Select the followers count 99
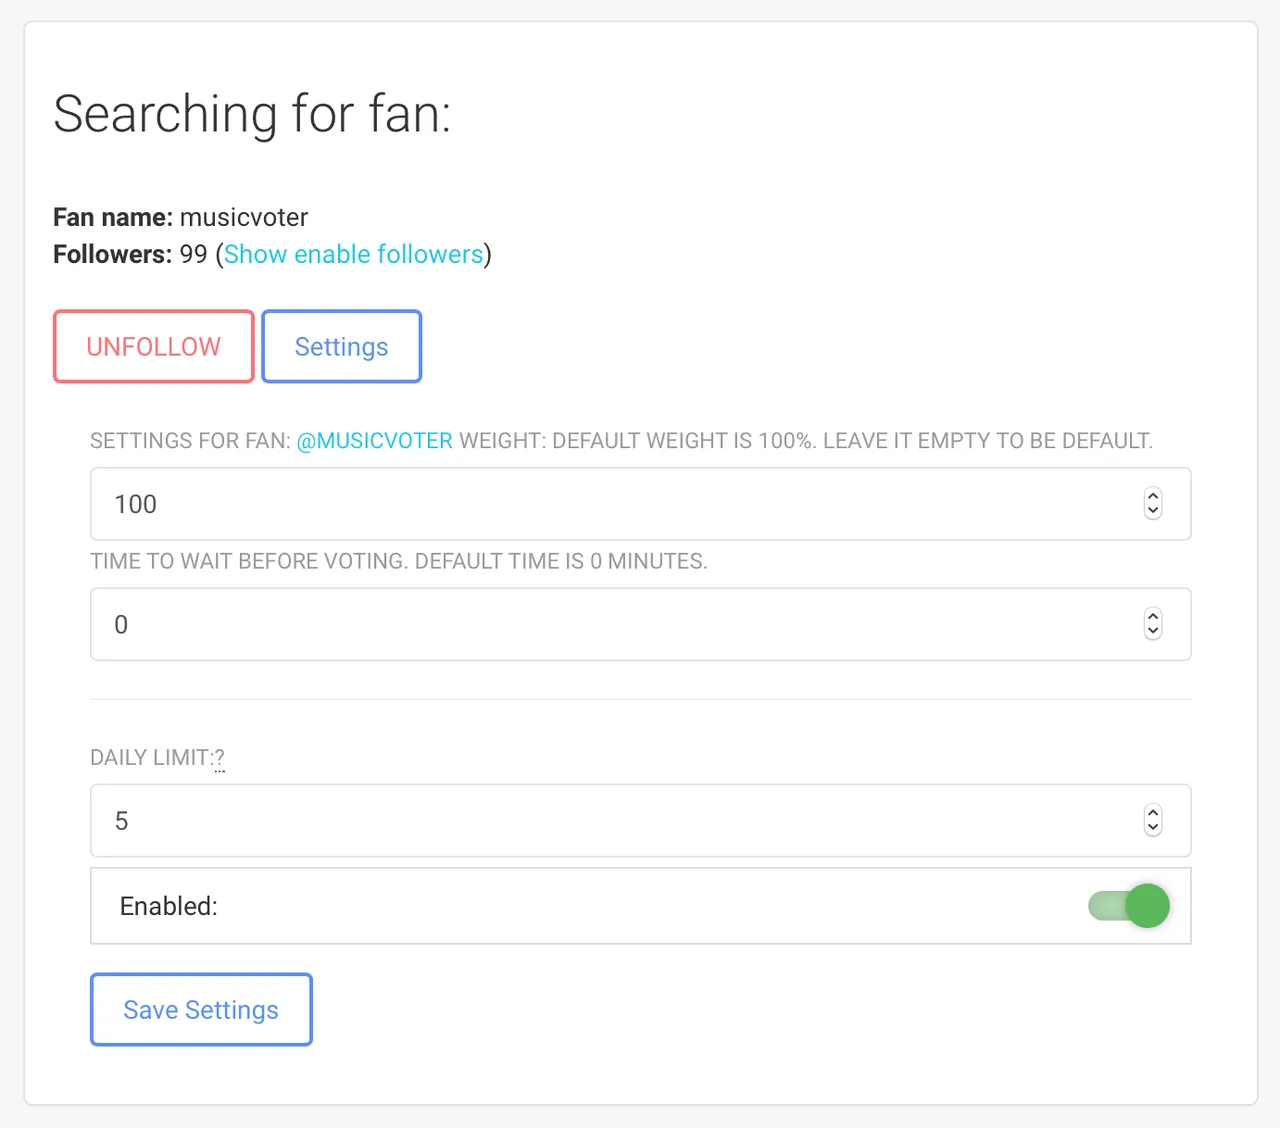1280x1128 pixels. (x=193, y=254)
